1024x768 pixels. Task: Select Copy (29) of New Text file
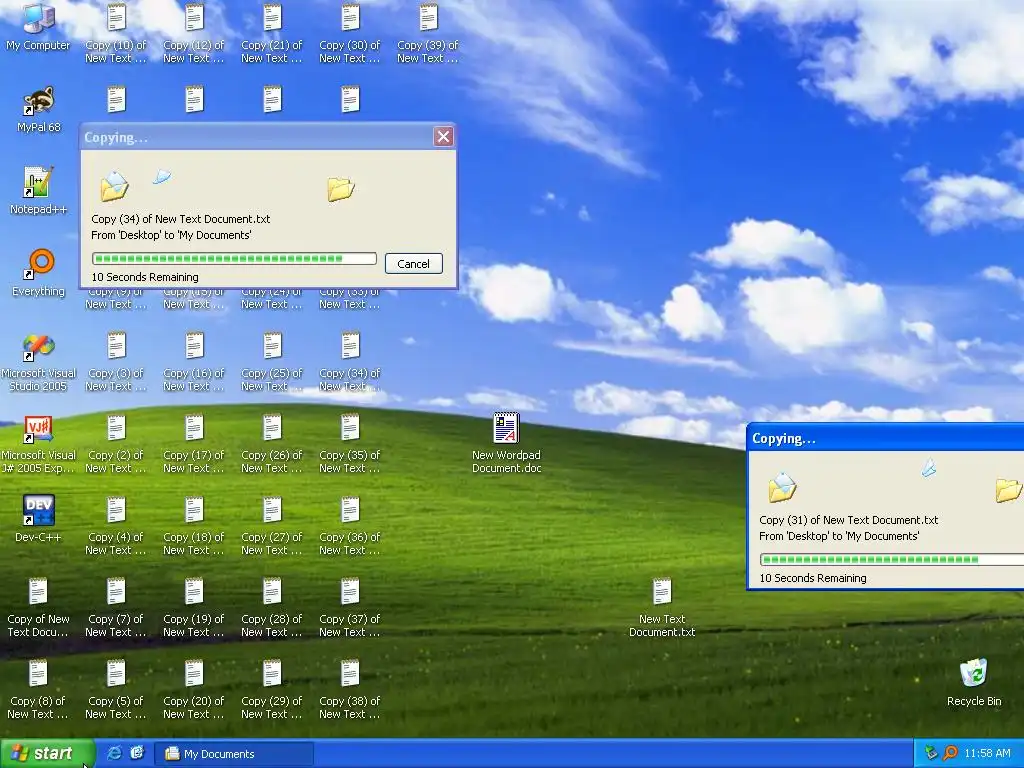[x=272, y=689]
